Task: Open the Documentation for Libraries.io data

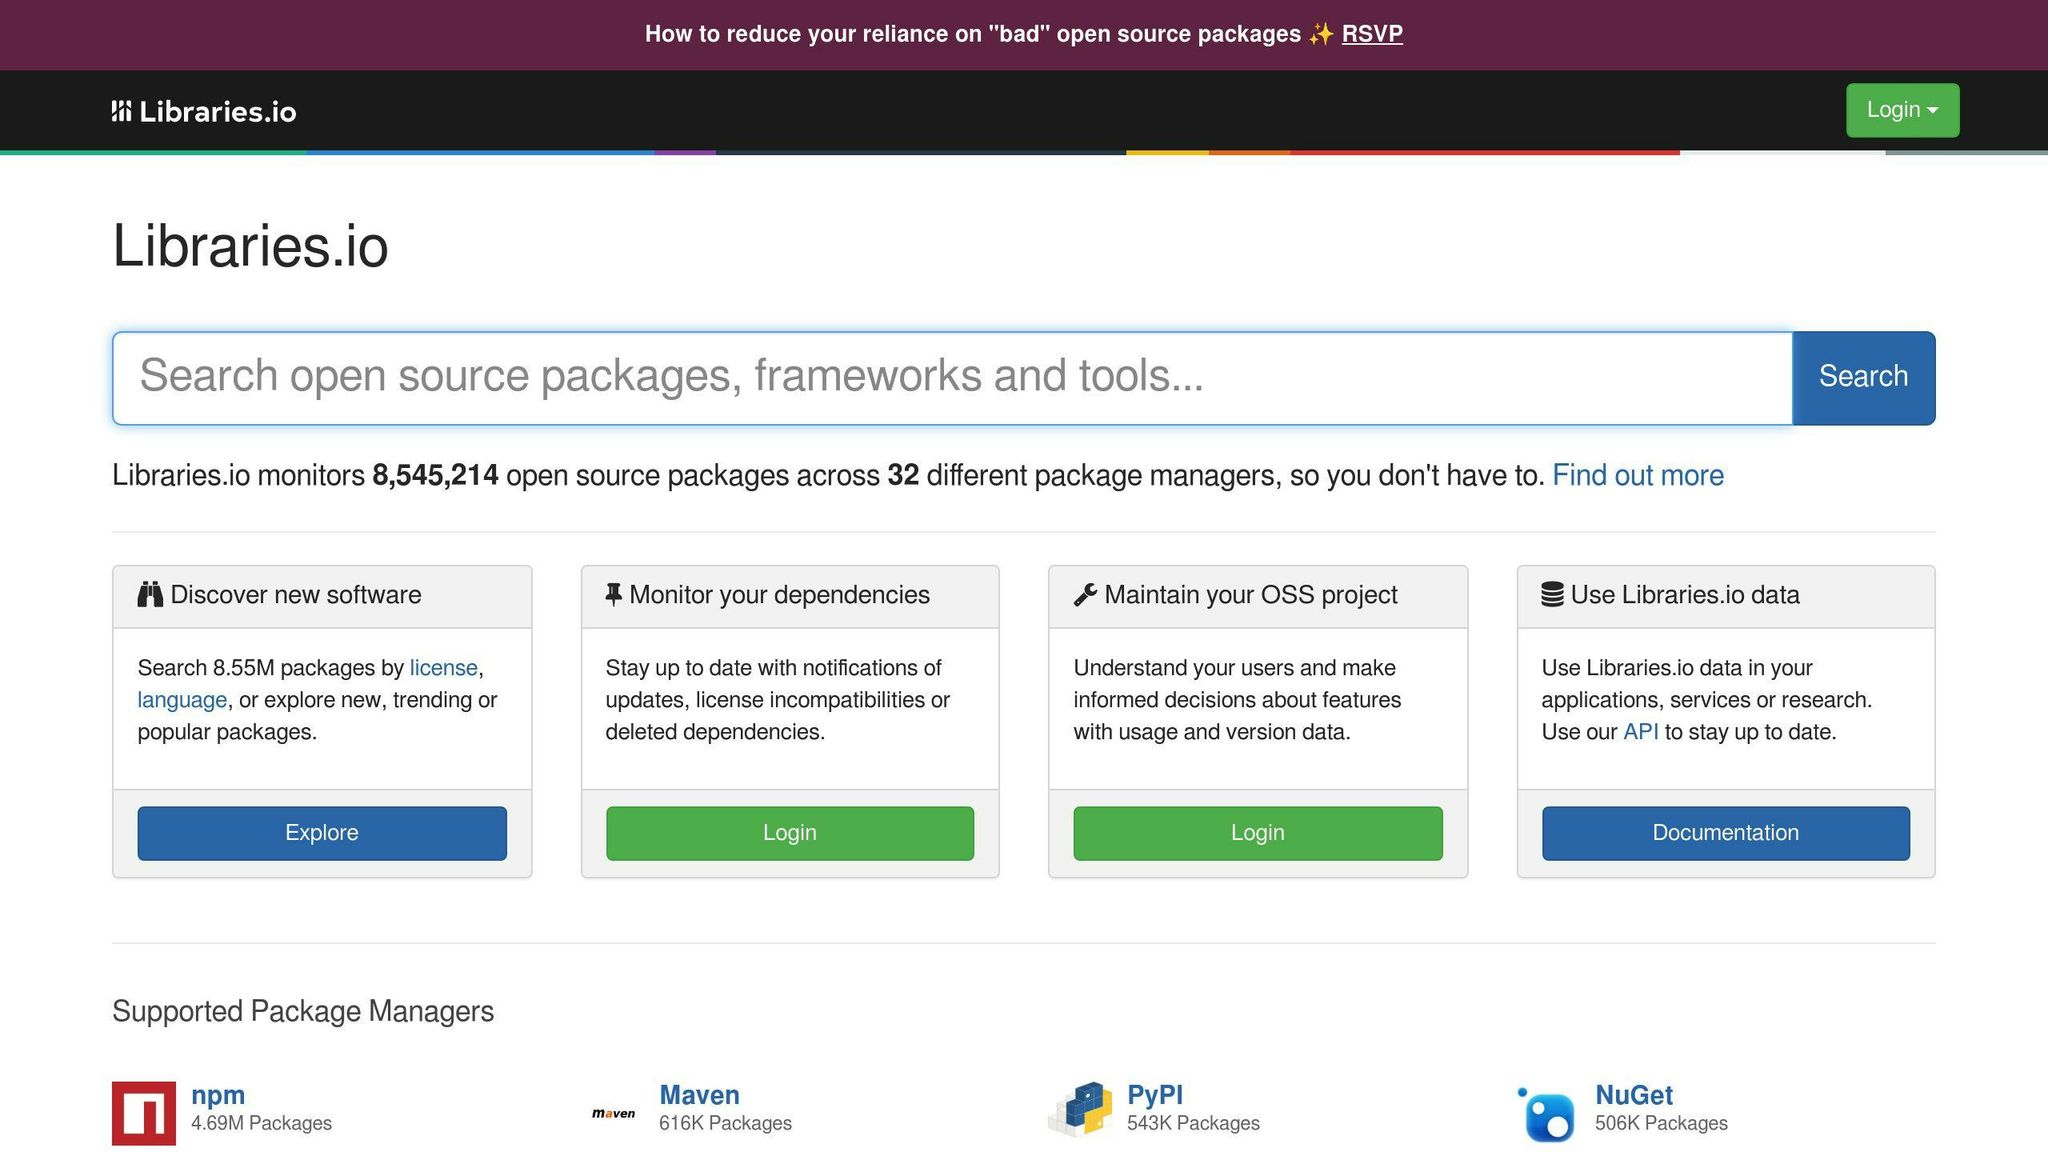Action: pyautogui.click(x=1725, y=832)
